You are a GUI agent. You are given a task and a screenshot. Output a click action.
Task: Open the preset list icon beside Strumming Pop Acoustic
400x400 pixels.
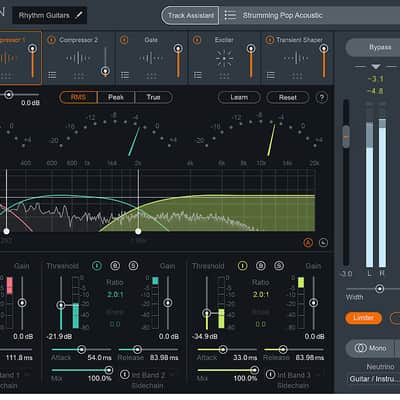coord(230,15)
